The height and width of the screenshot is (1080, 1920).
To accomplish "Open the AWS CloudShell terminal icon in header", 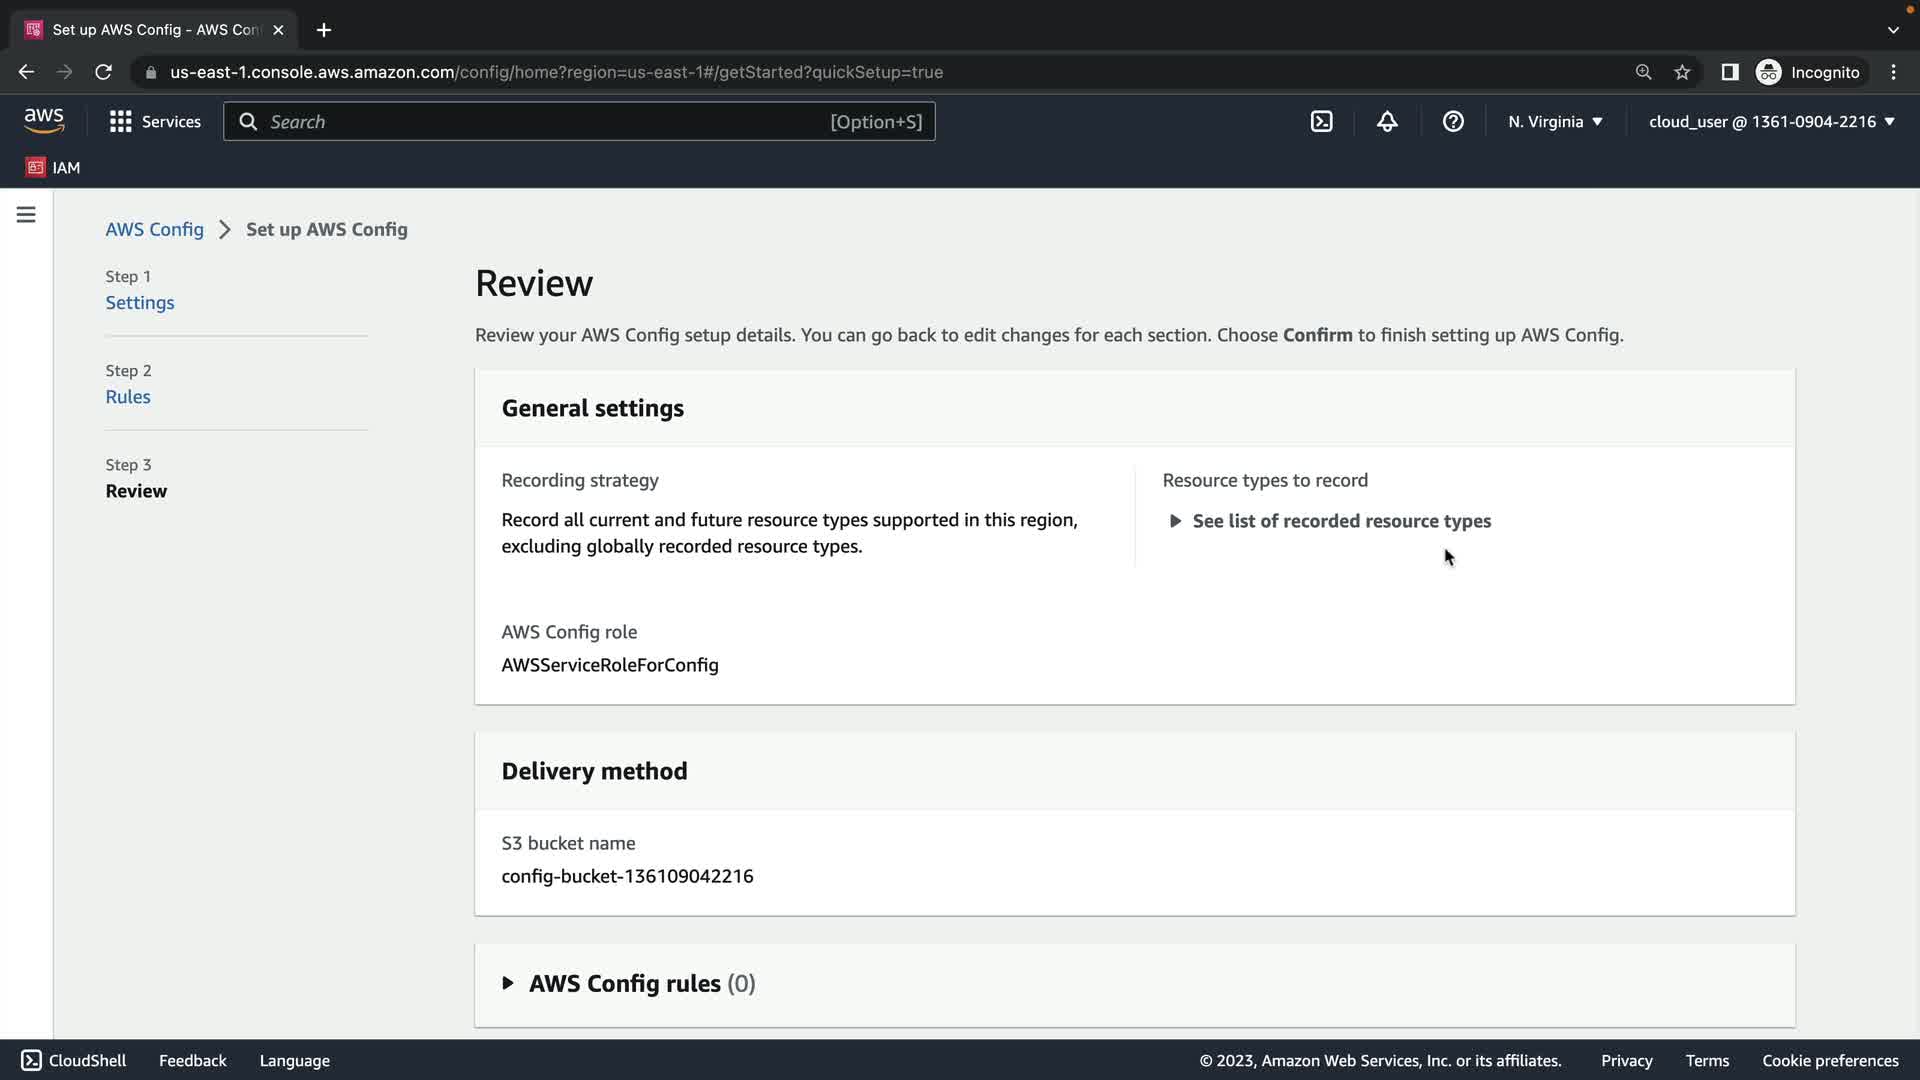I will pos(1321,121).
